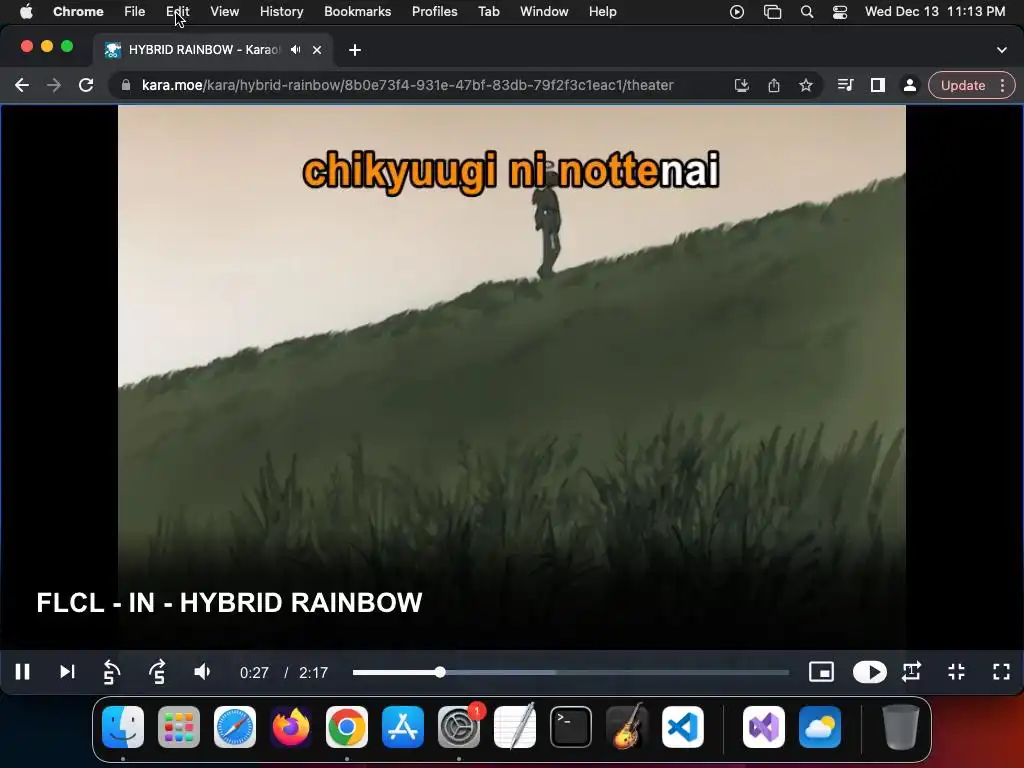Toggle Chrome side panel
This screenshot has height=768, width=1024.
(x=878, y=85)
